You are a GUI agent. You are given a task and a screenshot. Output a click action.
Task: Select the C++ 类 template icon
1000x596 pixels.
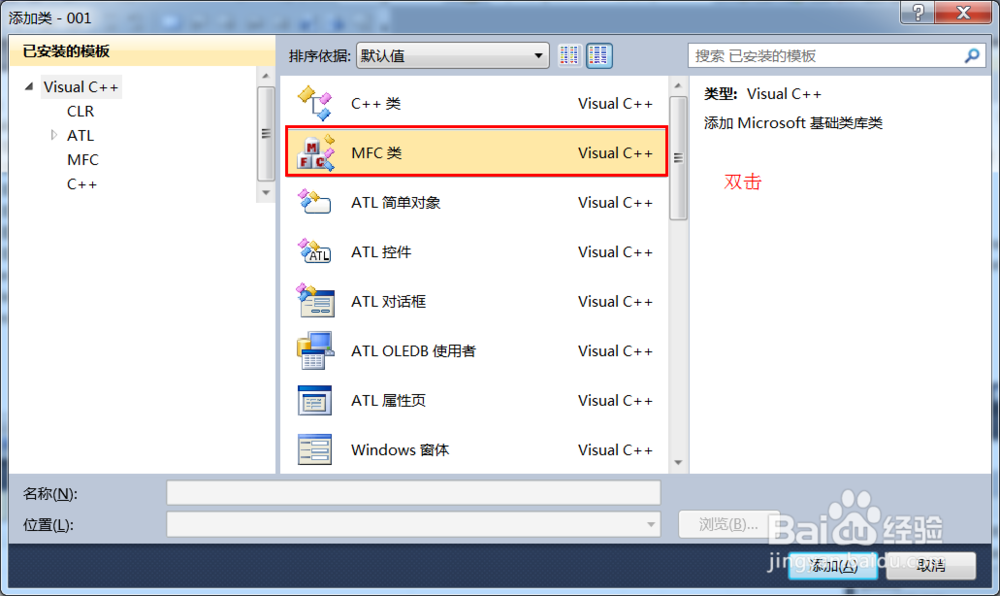[x=315, y=103]
